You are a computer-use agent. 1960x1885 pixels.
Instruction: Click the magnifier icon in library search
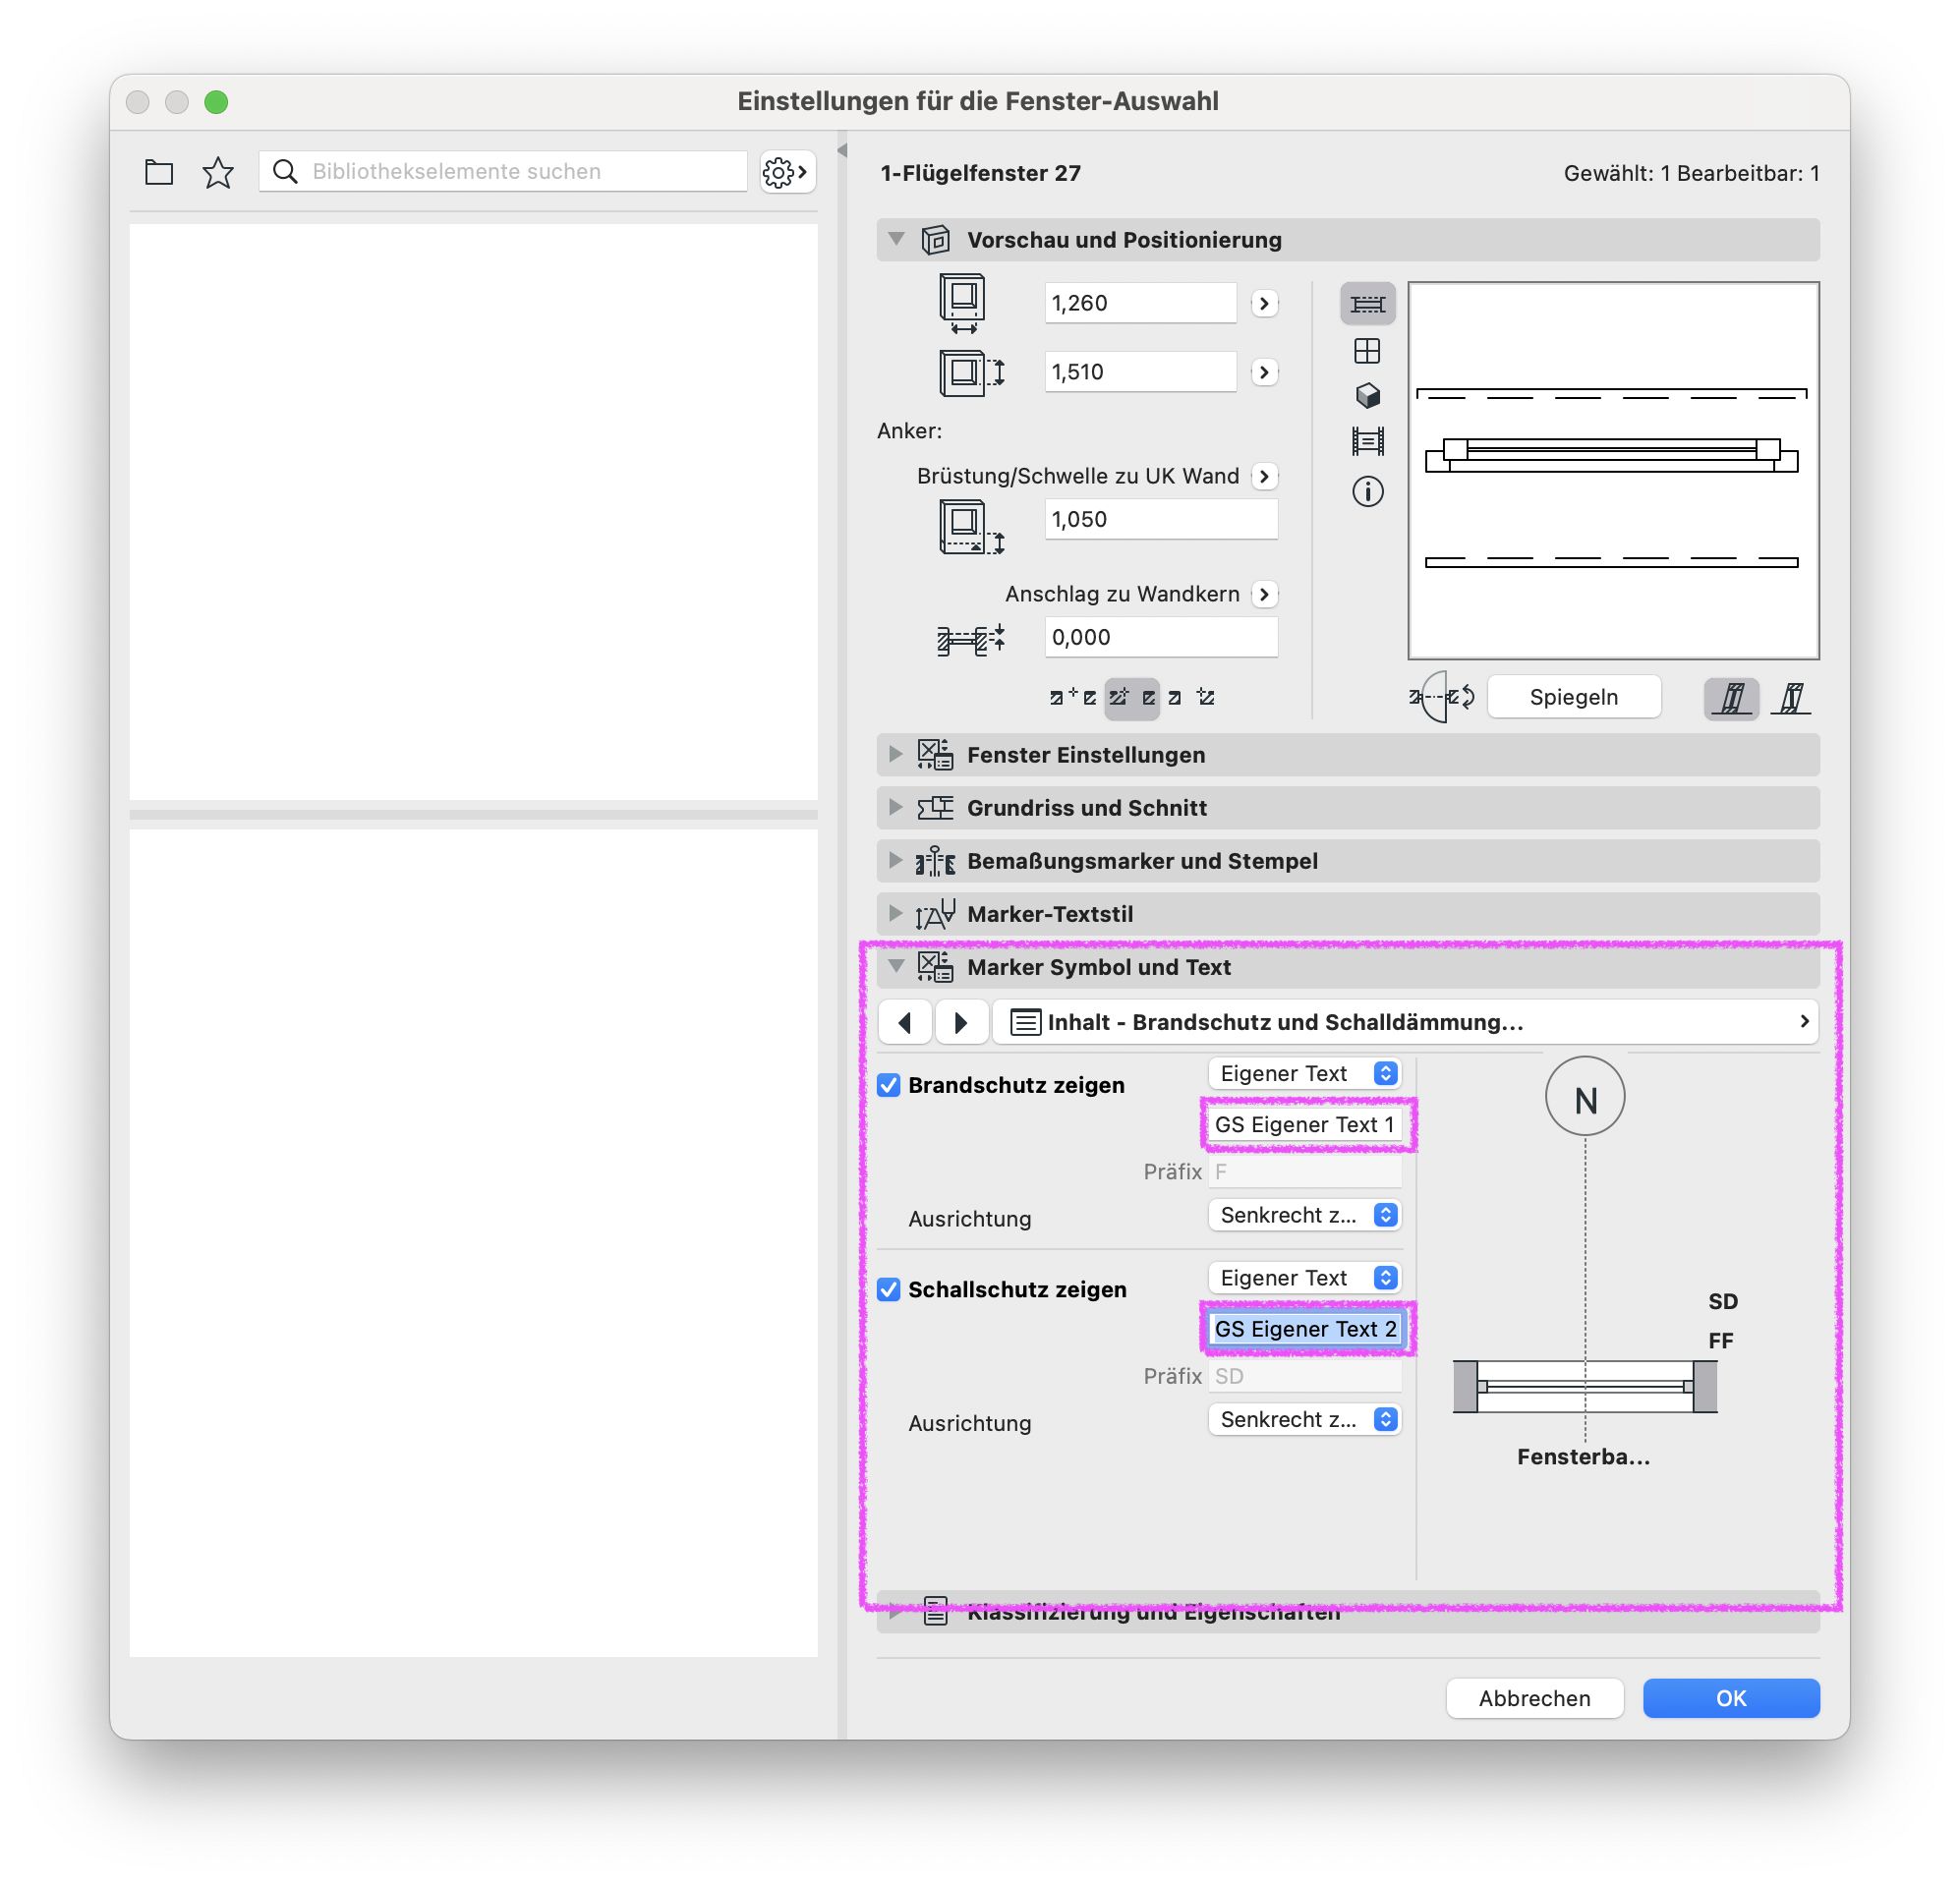point(285,172)
